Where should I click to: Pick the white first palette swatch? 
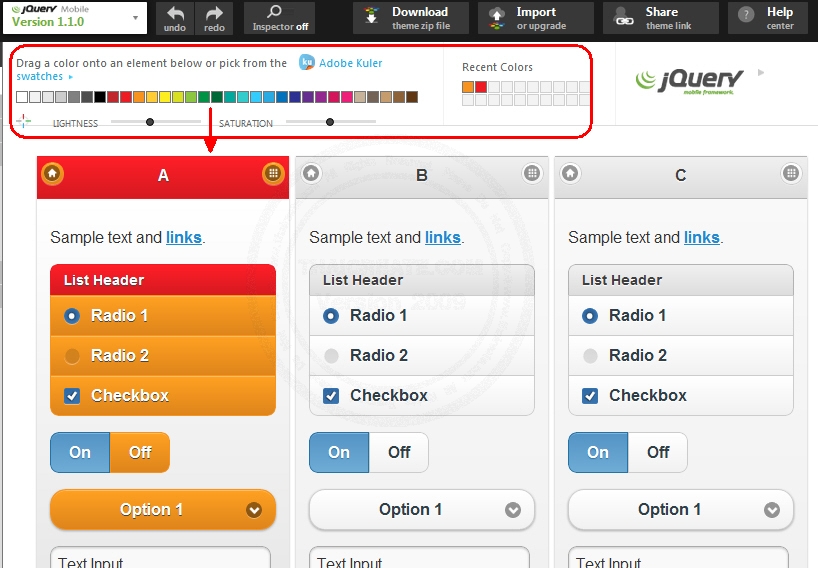click(22, 96)
